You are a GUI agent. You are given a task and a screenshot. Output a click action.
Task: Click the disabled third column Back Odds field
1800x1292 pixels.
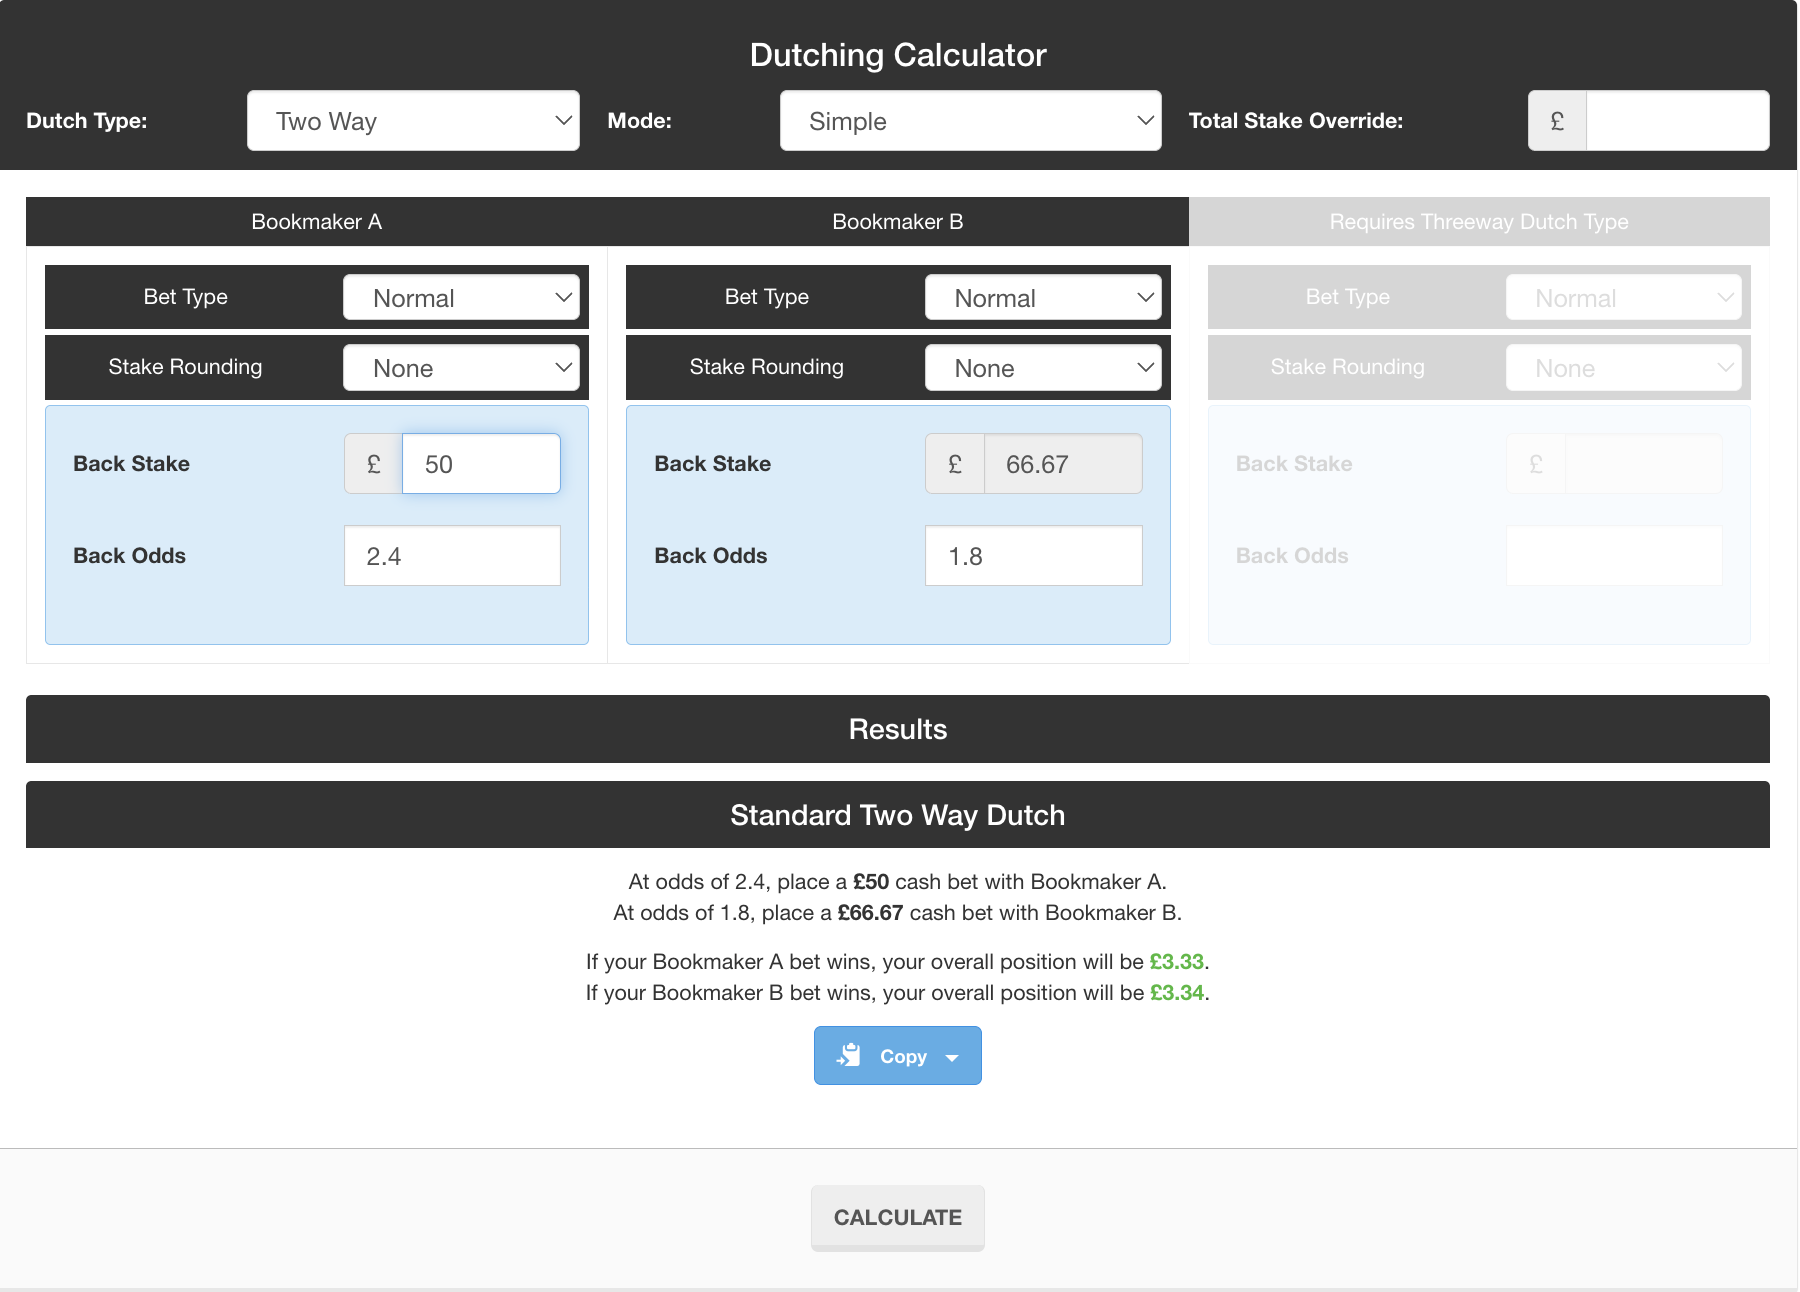(x=1614, y=556)
